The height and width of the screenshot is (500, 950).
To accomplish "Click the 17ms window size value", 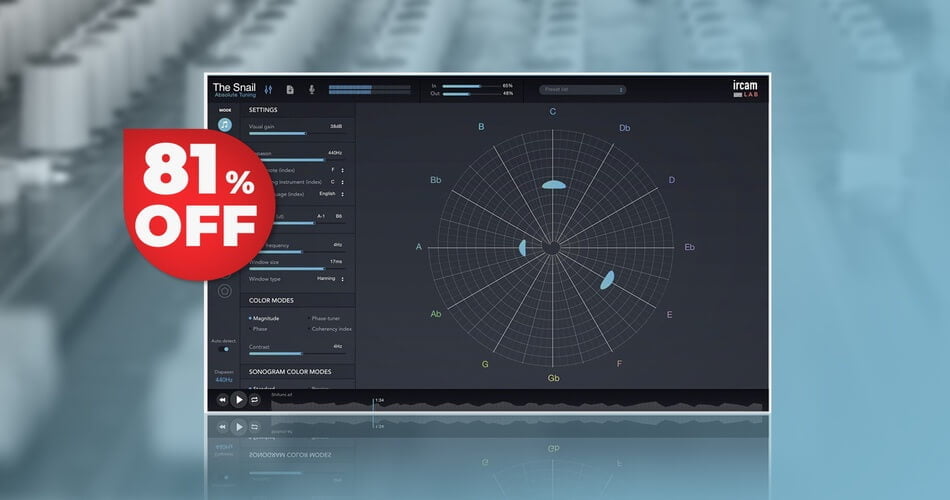I will coord(336,262).
